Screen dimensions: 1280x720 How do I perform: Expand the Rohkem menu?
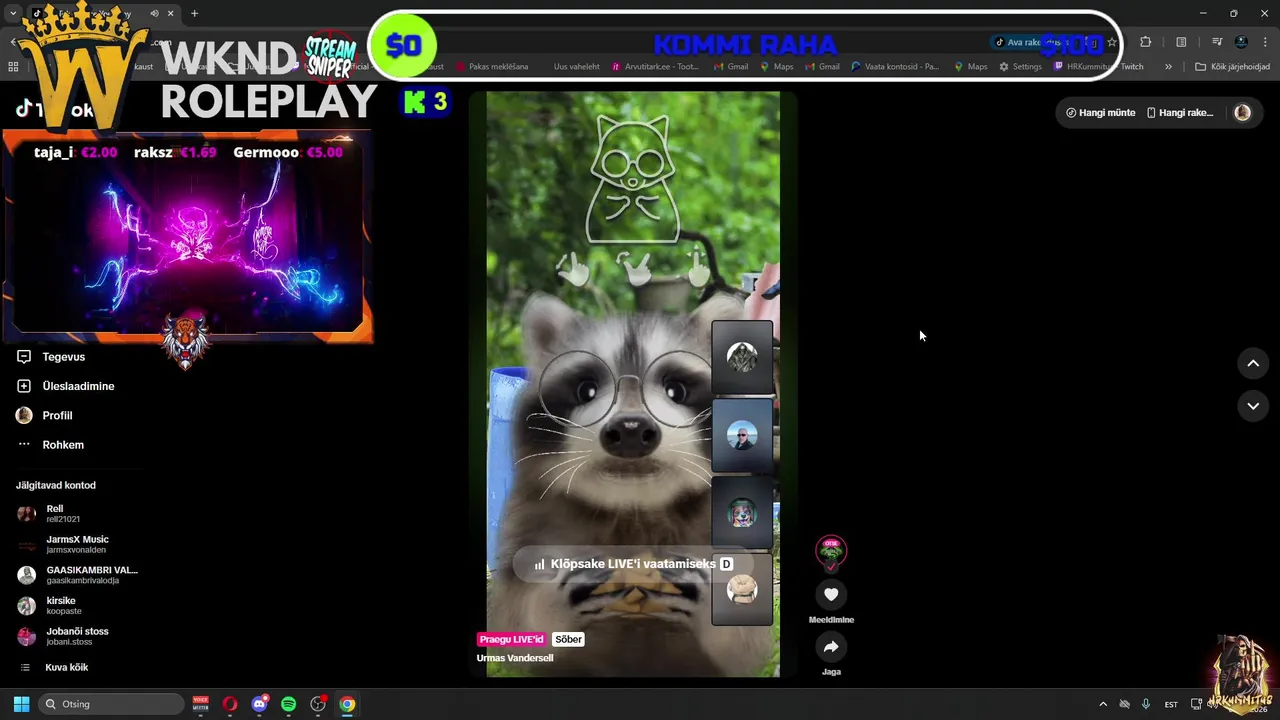pyautogui.click(x=50, y=444)
